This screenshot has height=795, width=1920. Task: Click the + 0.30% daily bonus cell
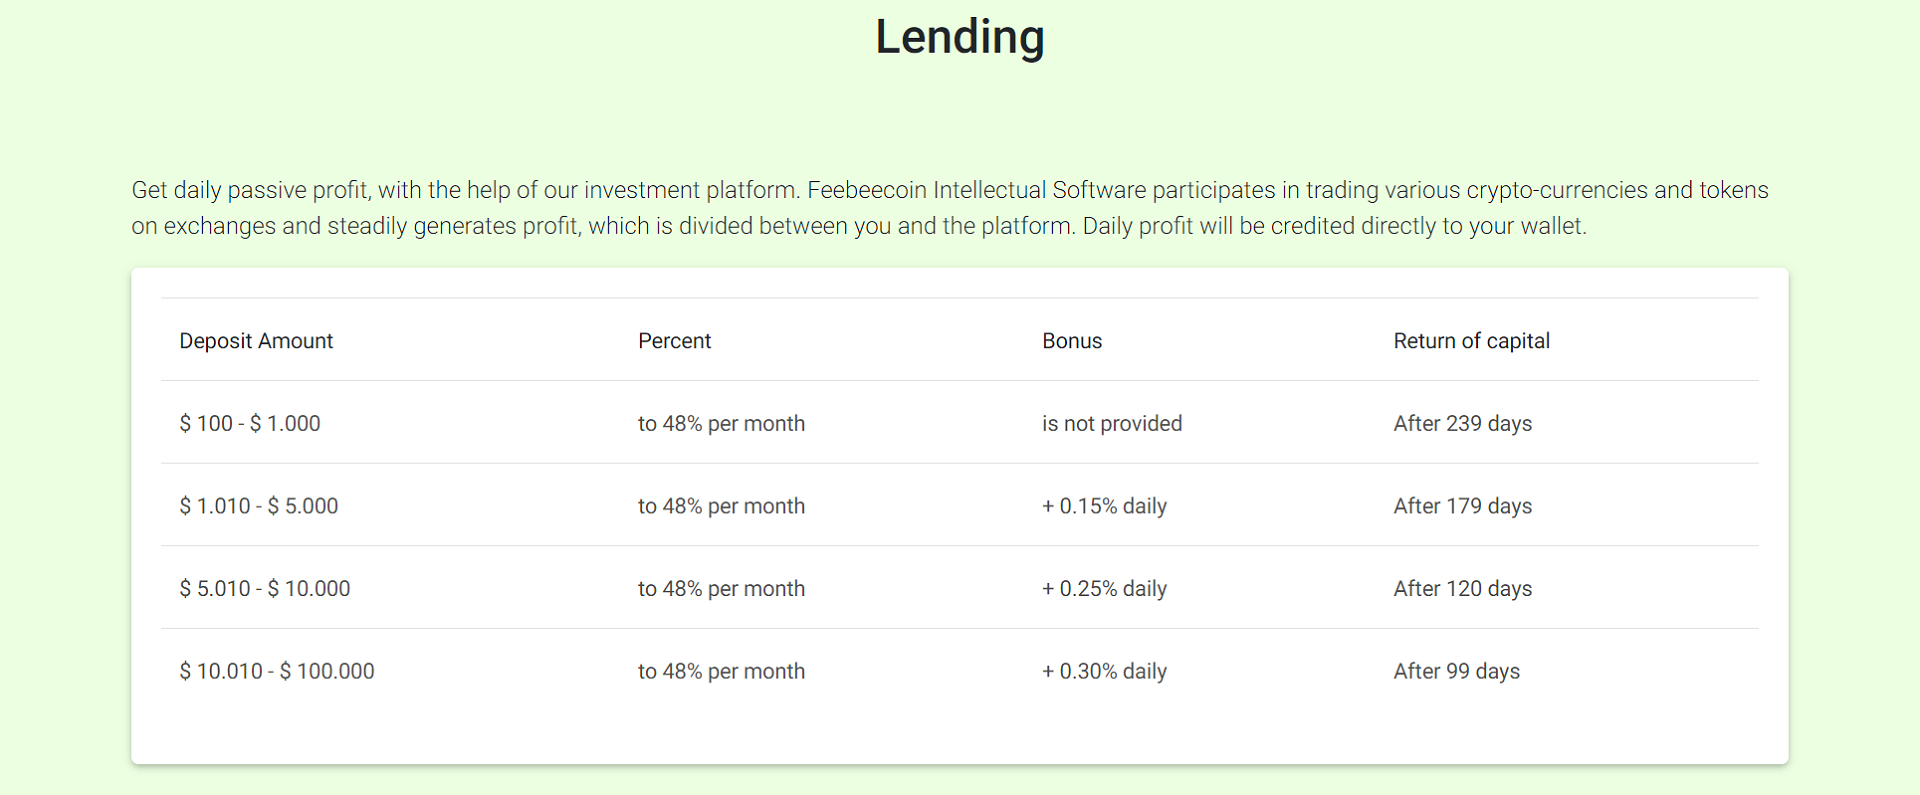click(1104, 672)
